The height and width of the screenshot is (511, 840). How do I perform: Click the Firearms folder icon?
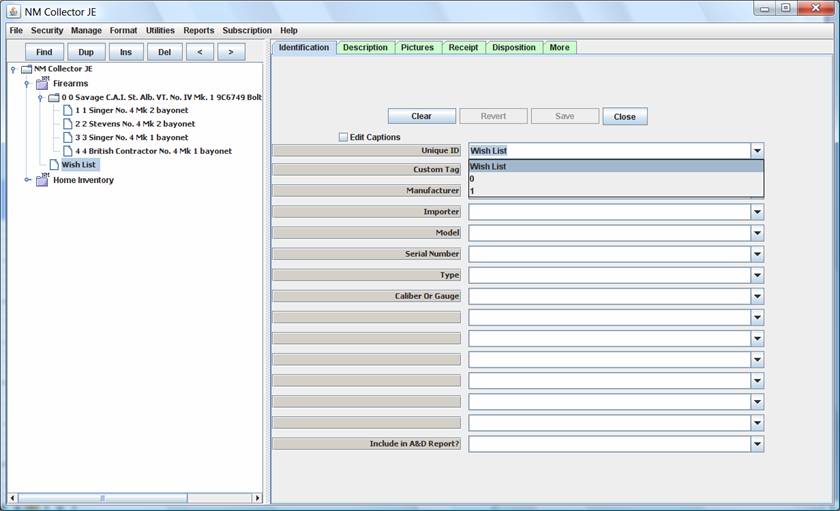click(x=42, y=84)
